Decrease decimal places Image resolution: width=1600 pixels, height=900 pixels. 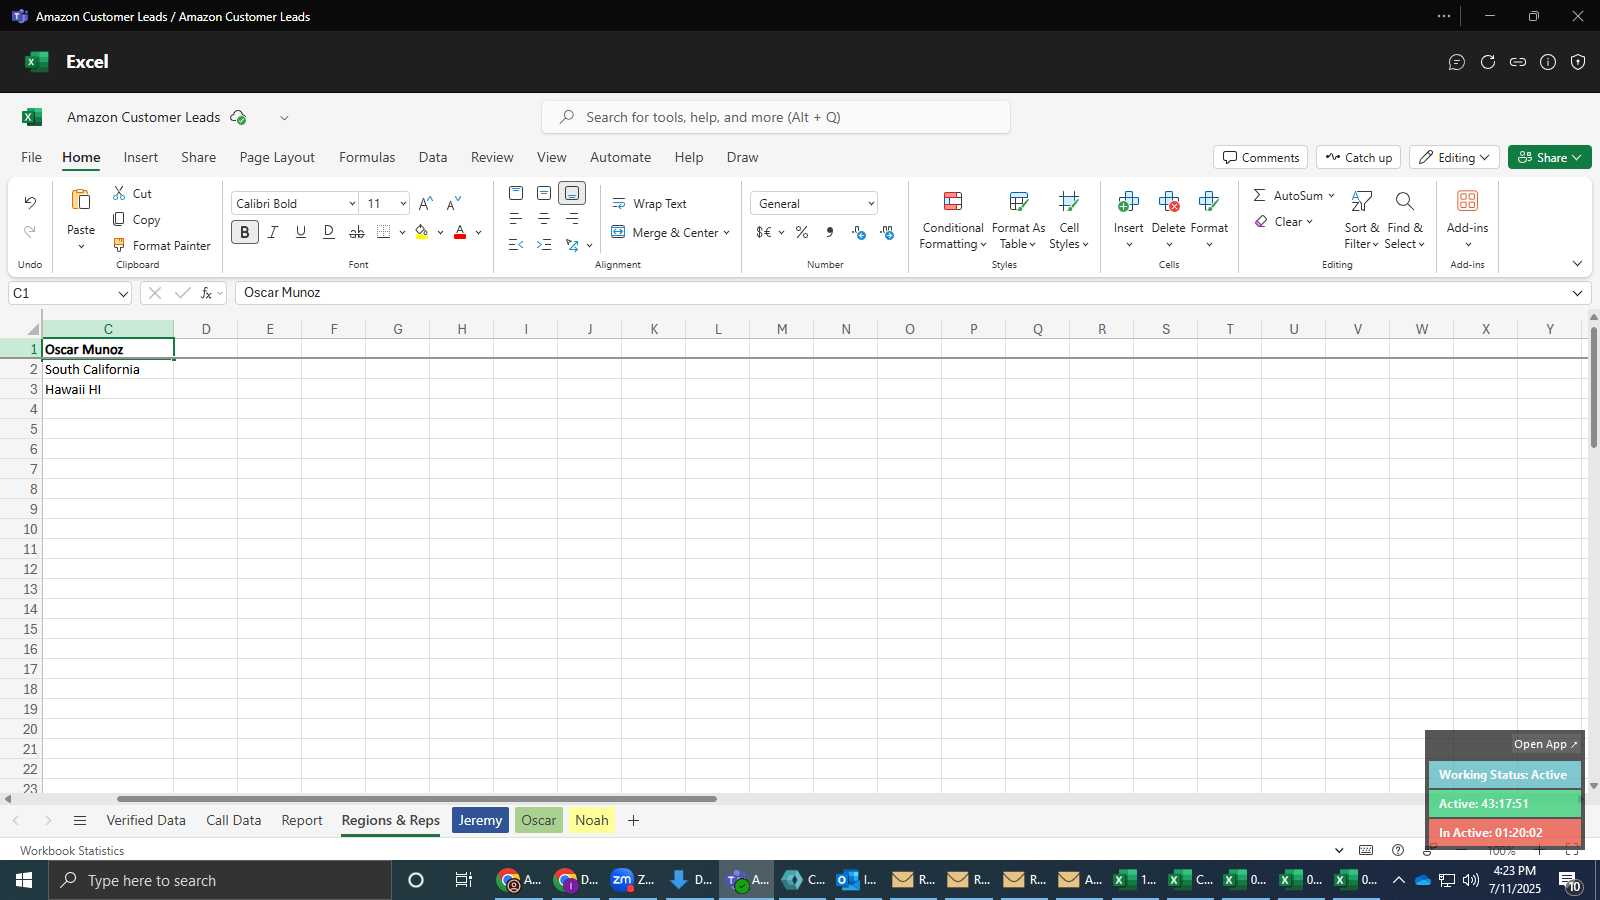pos(887,232)
